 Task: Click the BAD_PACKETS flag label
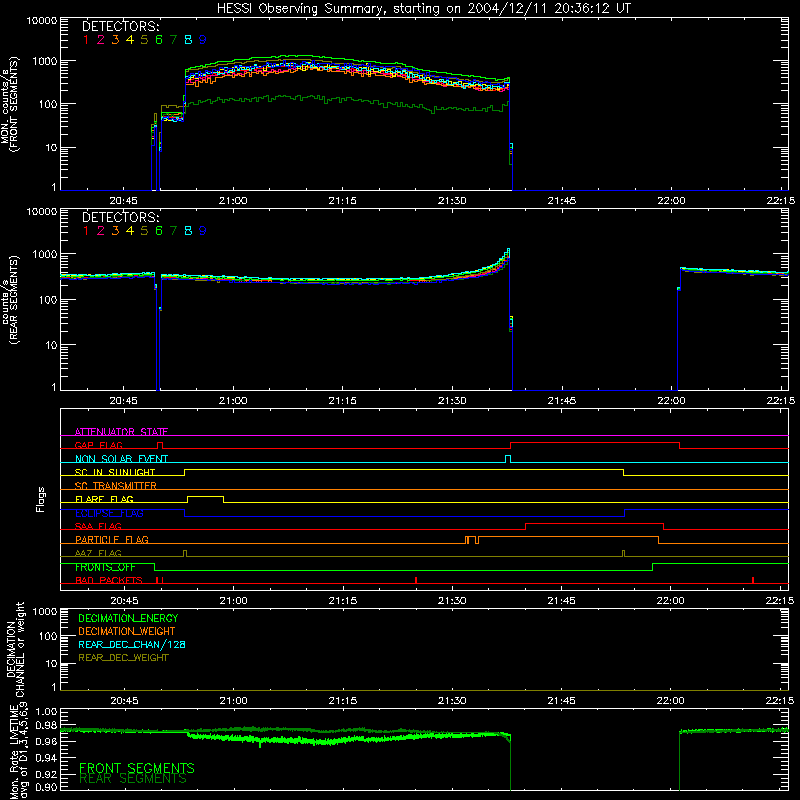109,580
